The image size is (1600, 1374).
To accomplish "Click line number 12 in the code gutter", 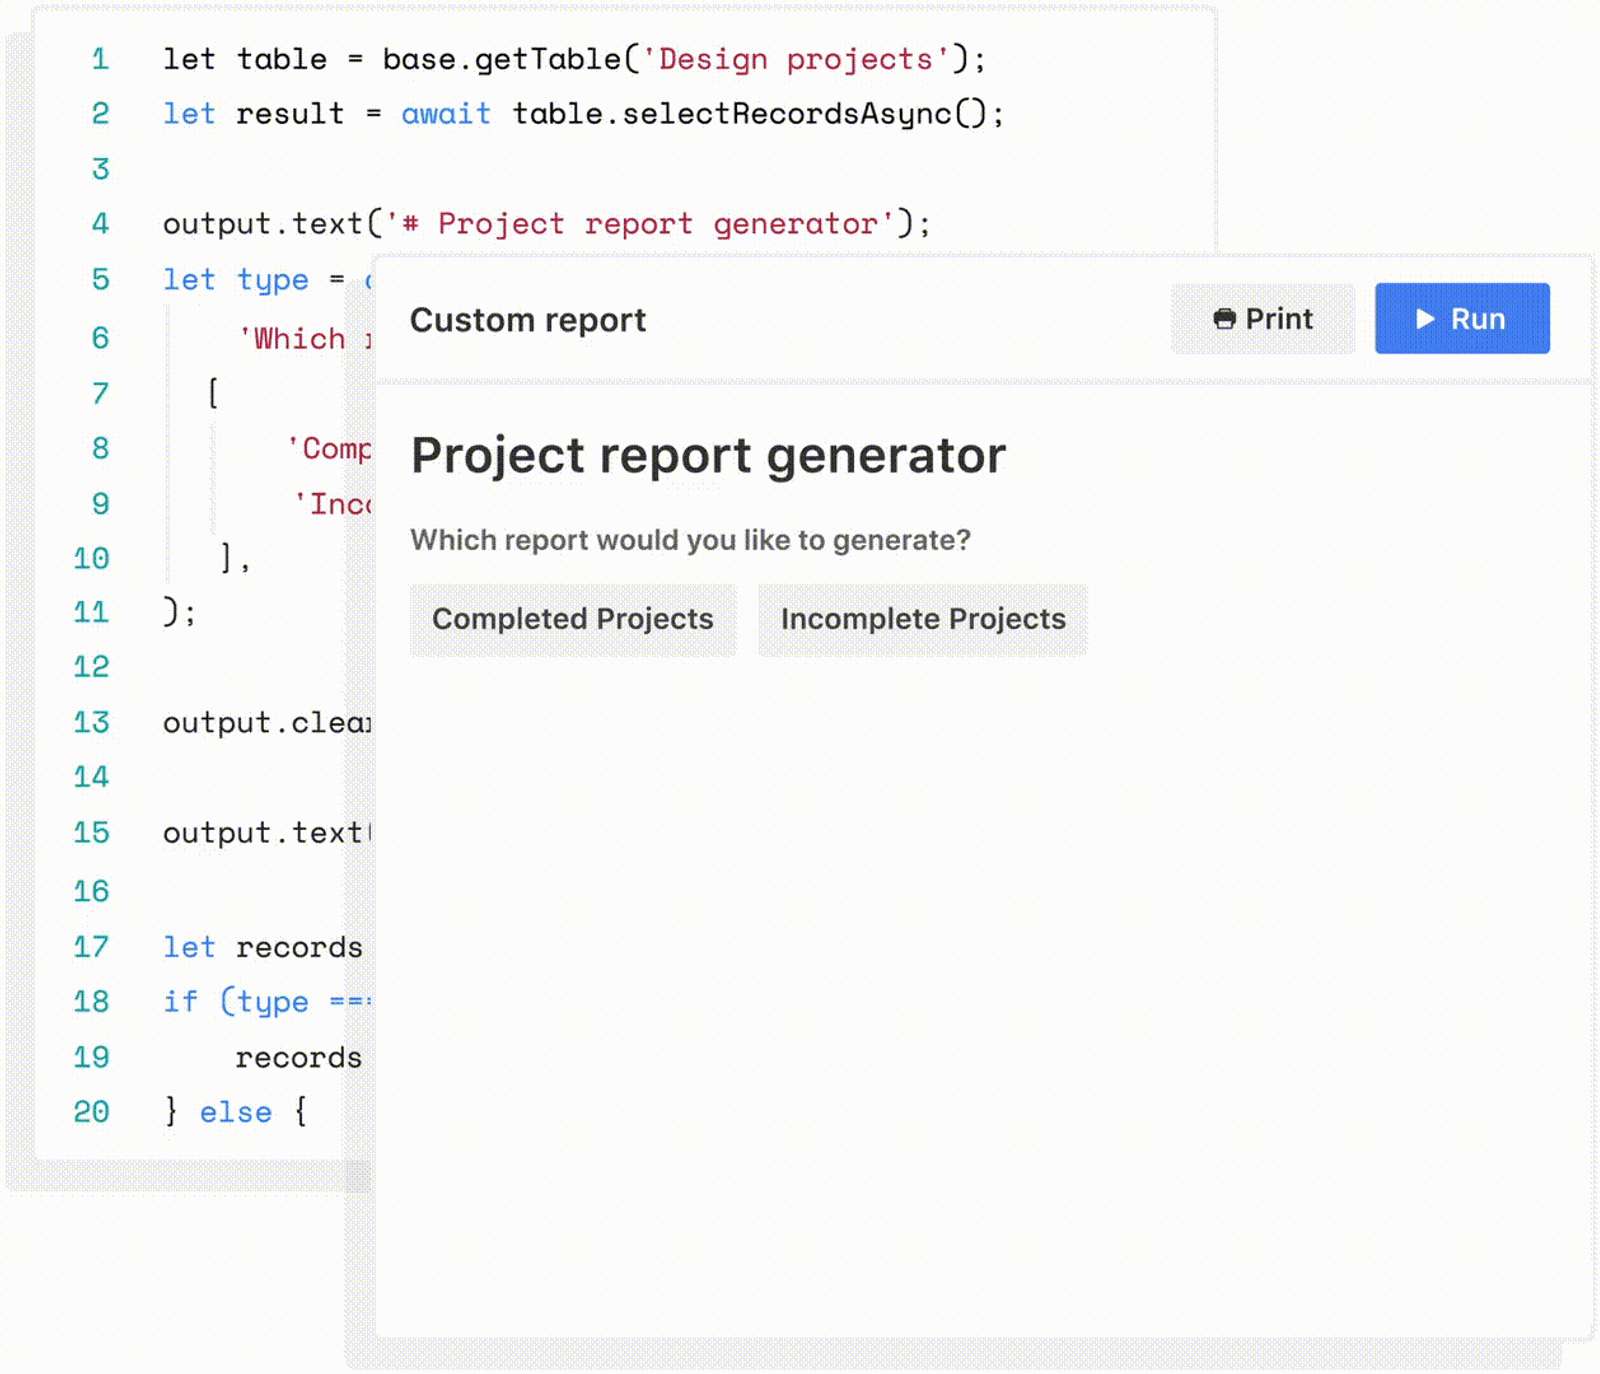I will [x=91, y=666].
